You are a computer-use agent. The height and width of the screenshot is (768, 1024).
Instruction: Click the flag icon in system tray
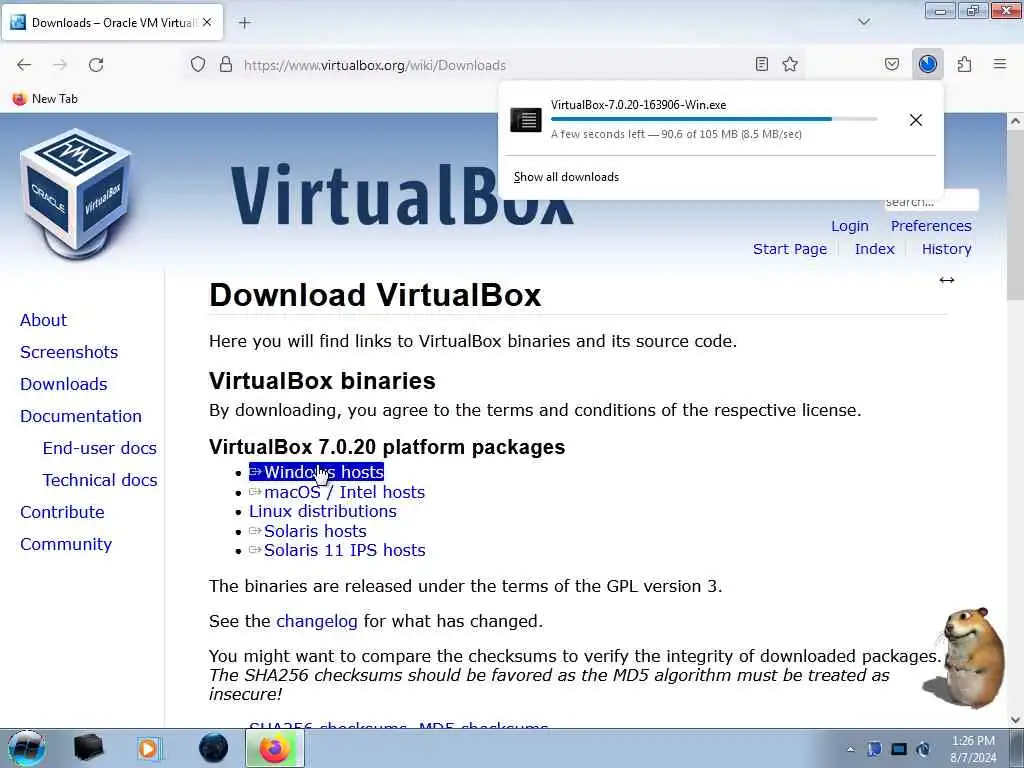874,750
